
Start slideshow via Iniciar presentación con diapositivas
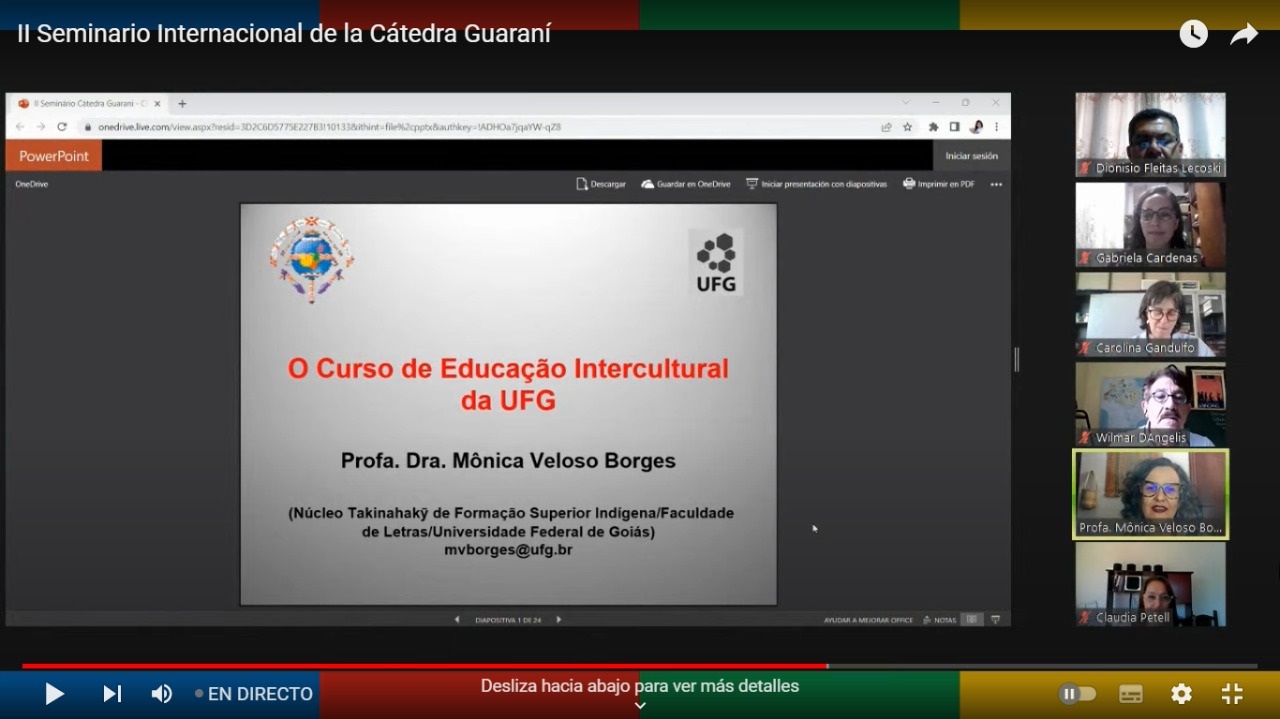coord(816,184)
